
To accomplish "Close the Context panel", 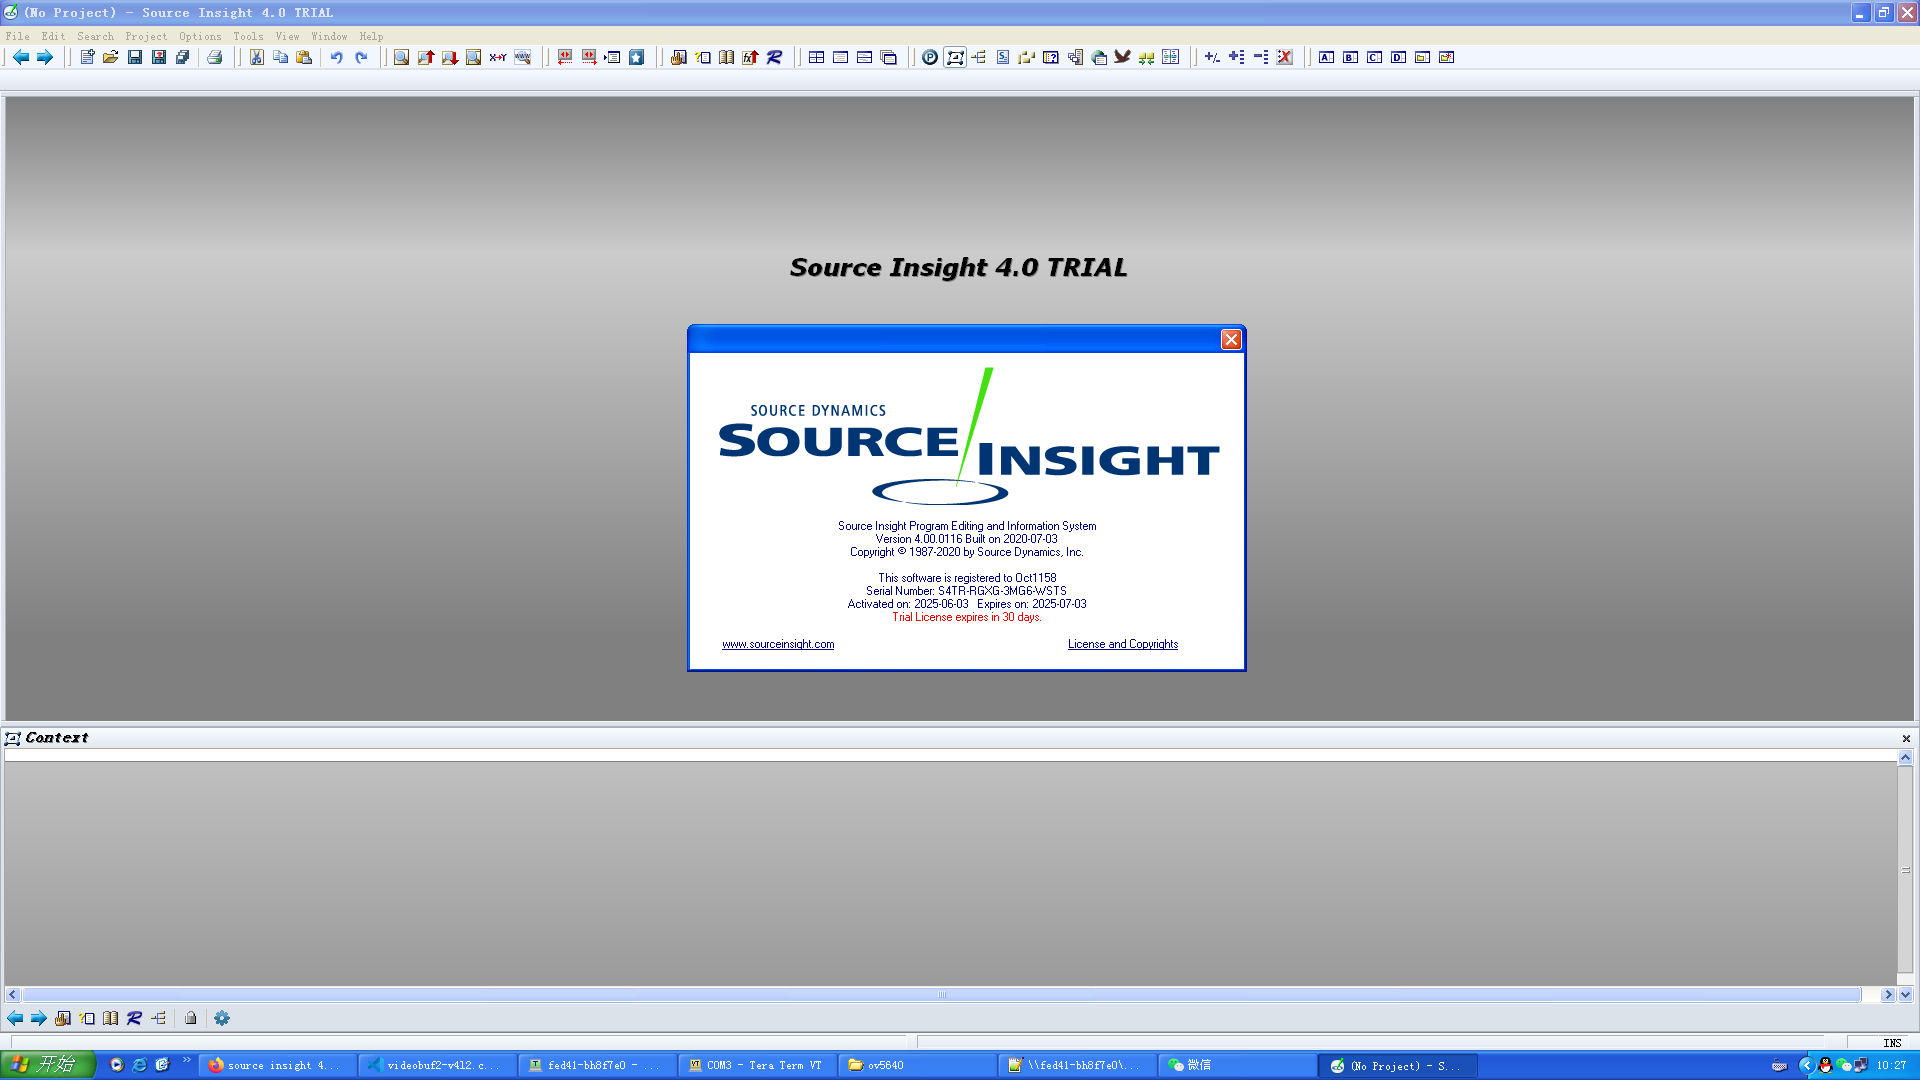I will 1906,738.
